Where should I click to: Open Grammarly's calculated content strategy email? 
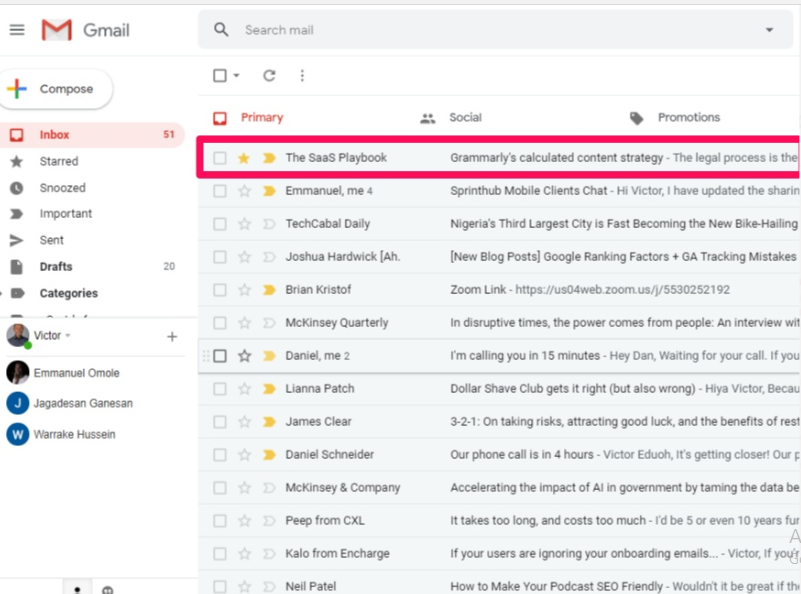pos(499,158)
